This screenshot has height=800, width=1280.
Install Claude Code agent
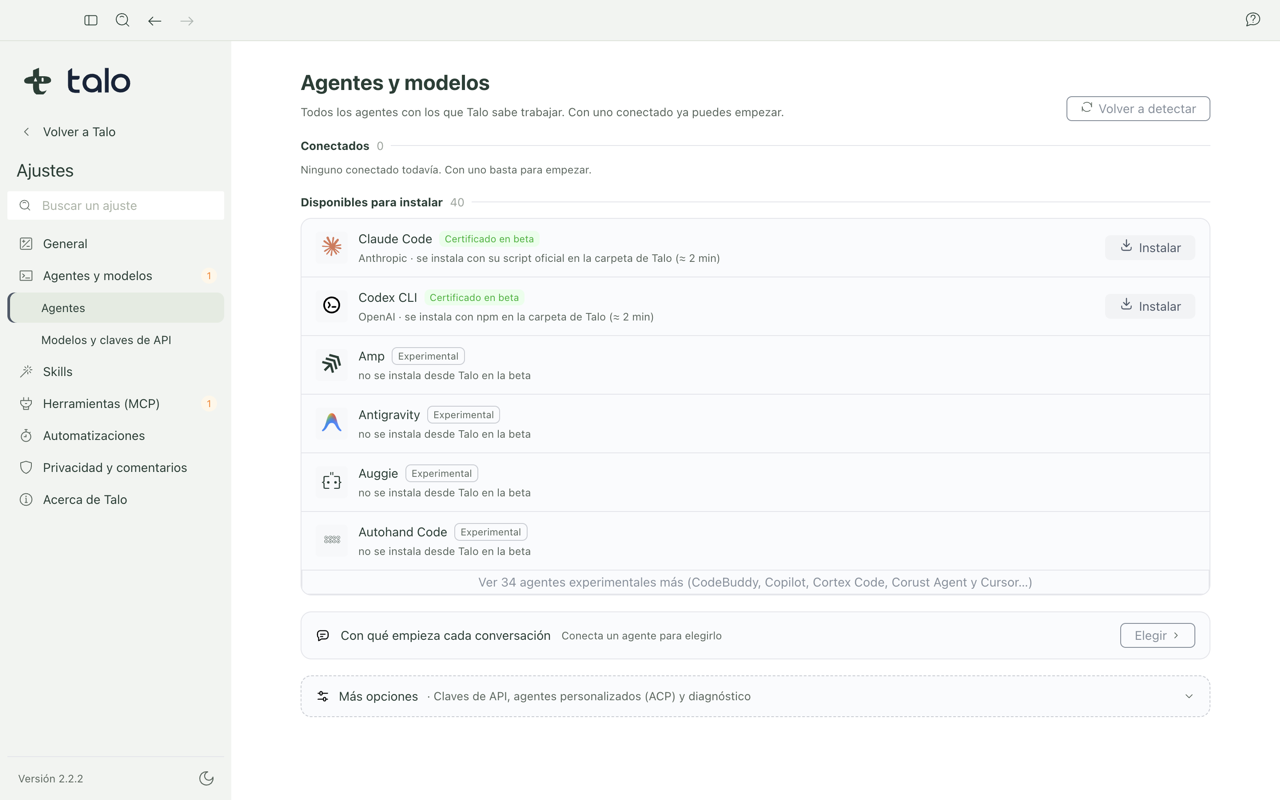pos(1150,247)
